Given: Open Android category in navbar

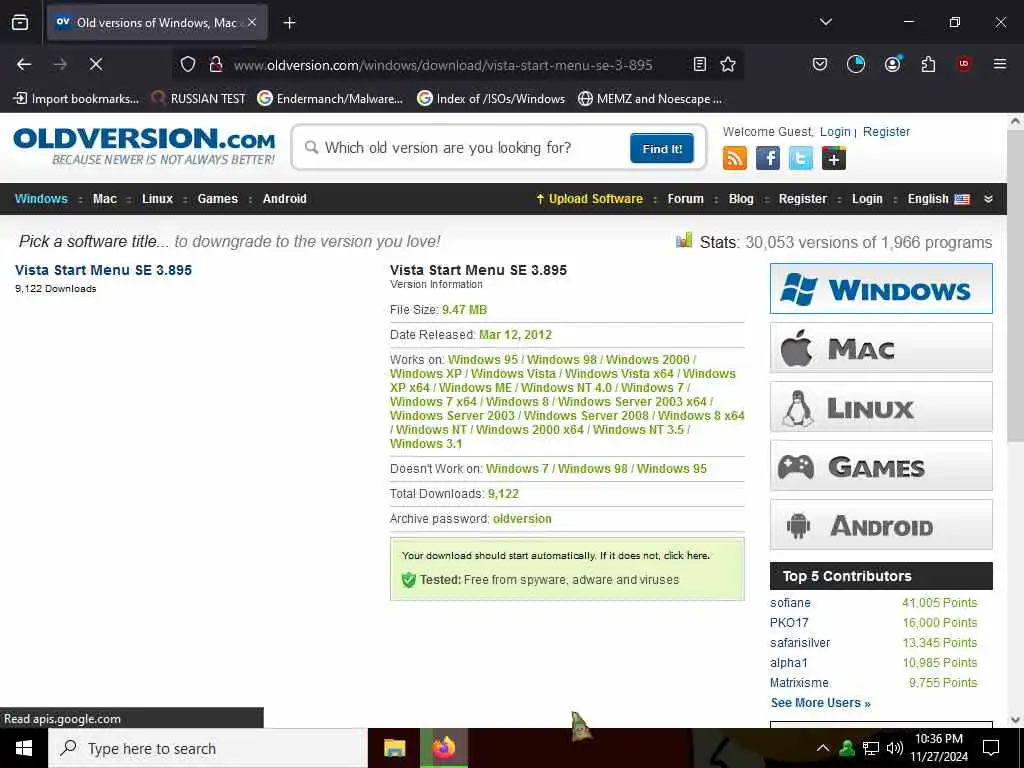Looking at the screenshot, I should point(284,199).
